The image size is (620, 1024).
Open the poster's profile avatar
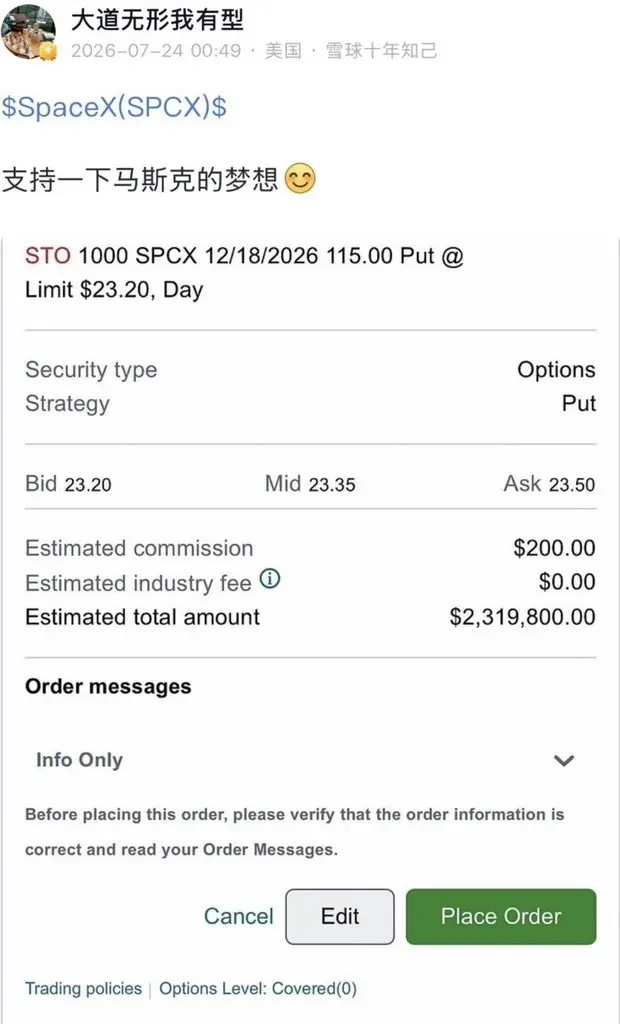[29, 33]
